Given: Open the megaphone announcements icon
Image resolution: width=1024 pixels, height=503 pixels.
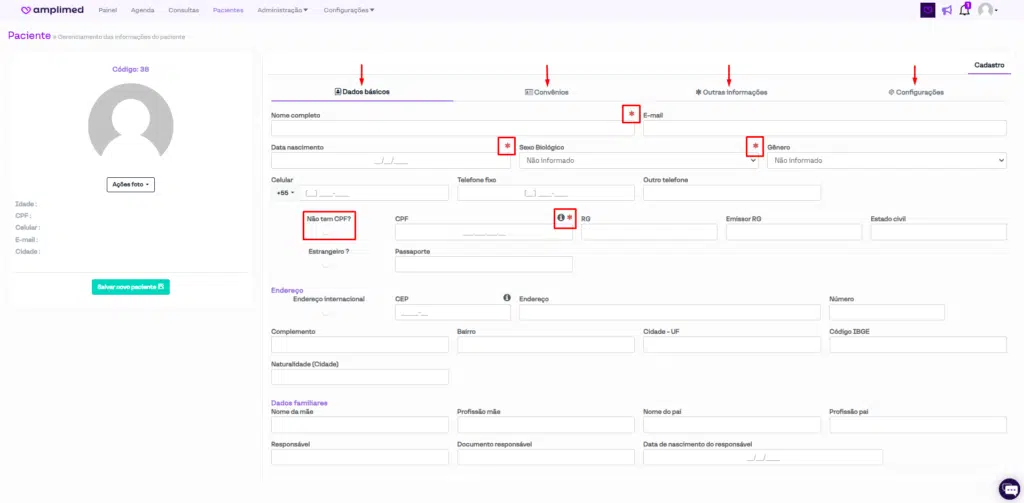Looking at the screenshot, I should pos(947,10).
